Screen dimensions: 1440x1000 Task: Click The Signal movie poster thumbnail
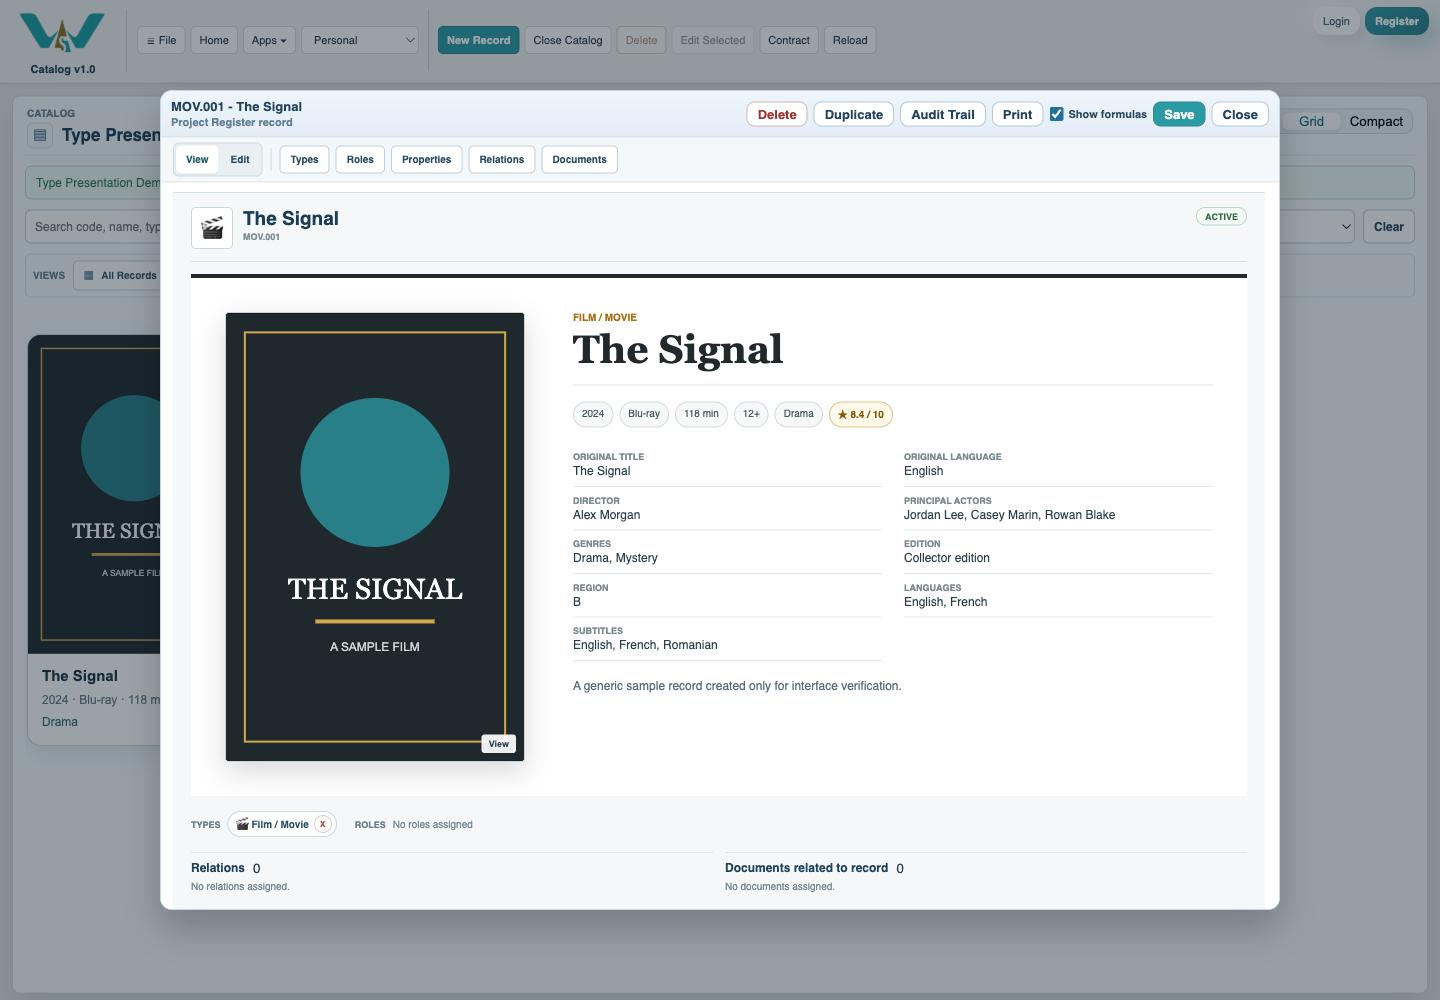pos(375,537)
